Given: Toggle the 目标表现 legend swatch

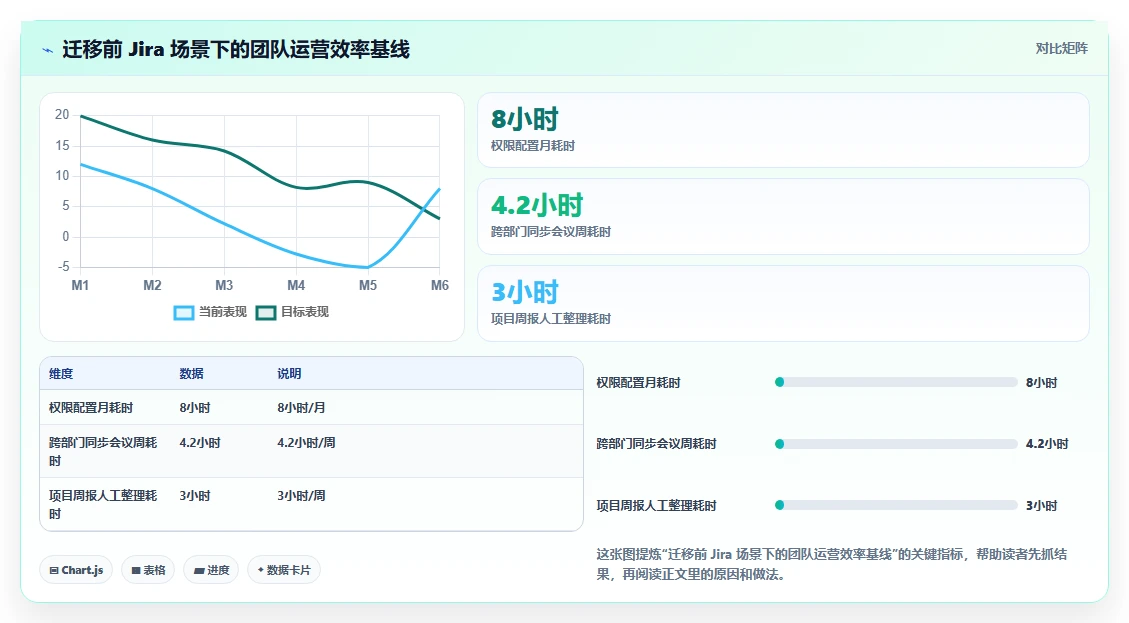Looking at the screenshot, I should (266, 313).
